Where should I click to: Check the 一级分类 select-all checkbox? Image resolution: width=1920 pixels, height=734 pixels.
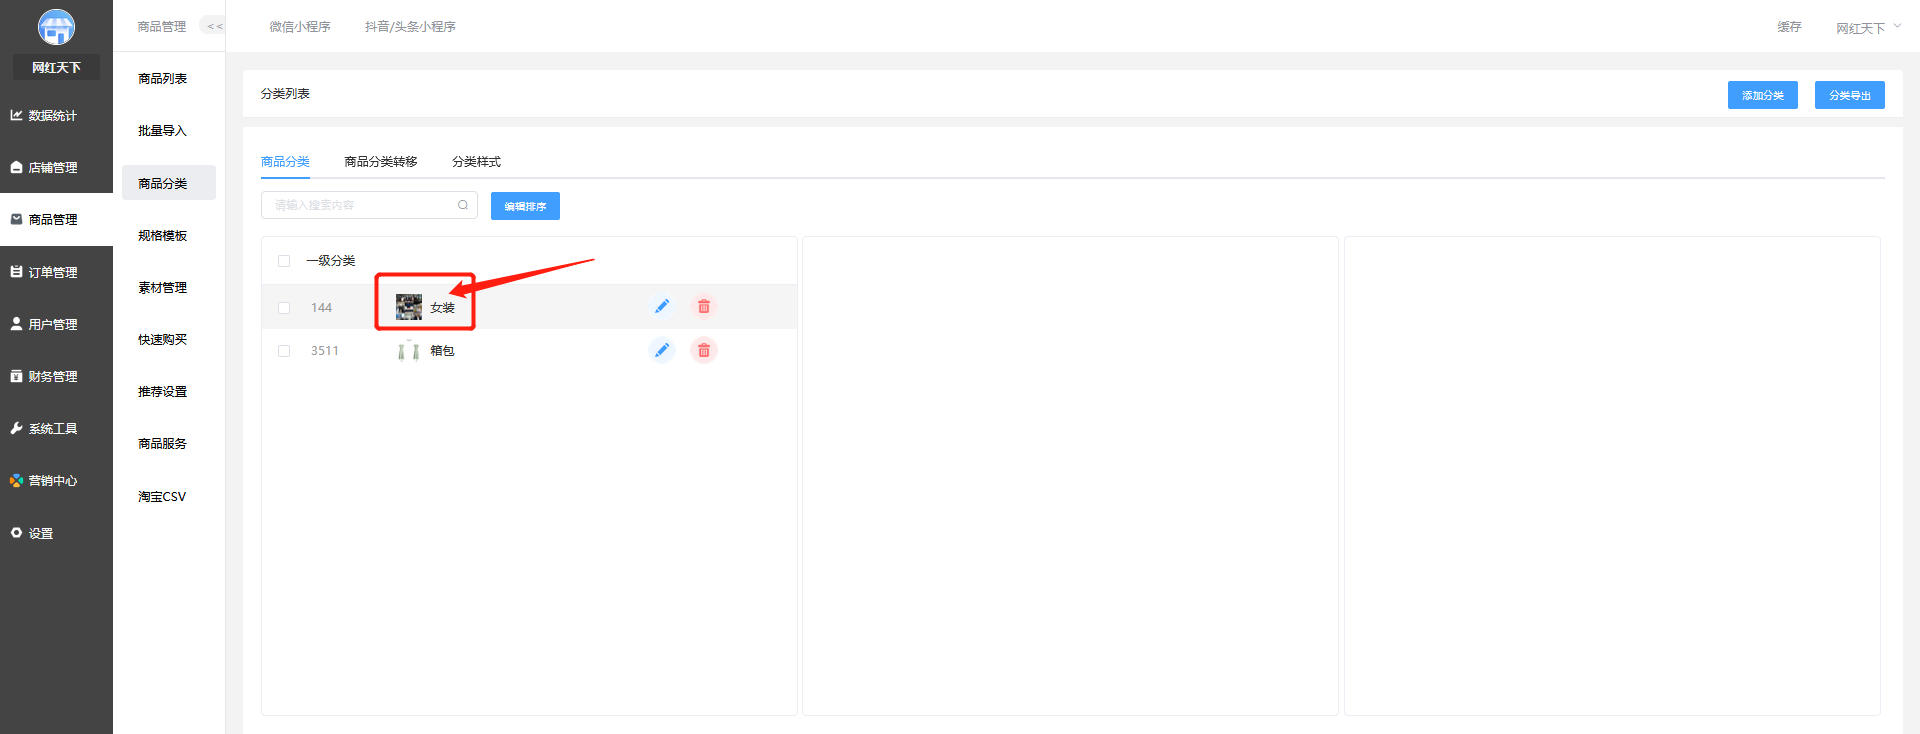click(284, 261)
